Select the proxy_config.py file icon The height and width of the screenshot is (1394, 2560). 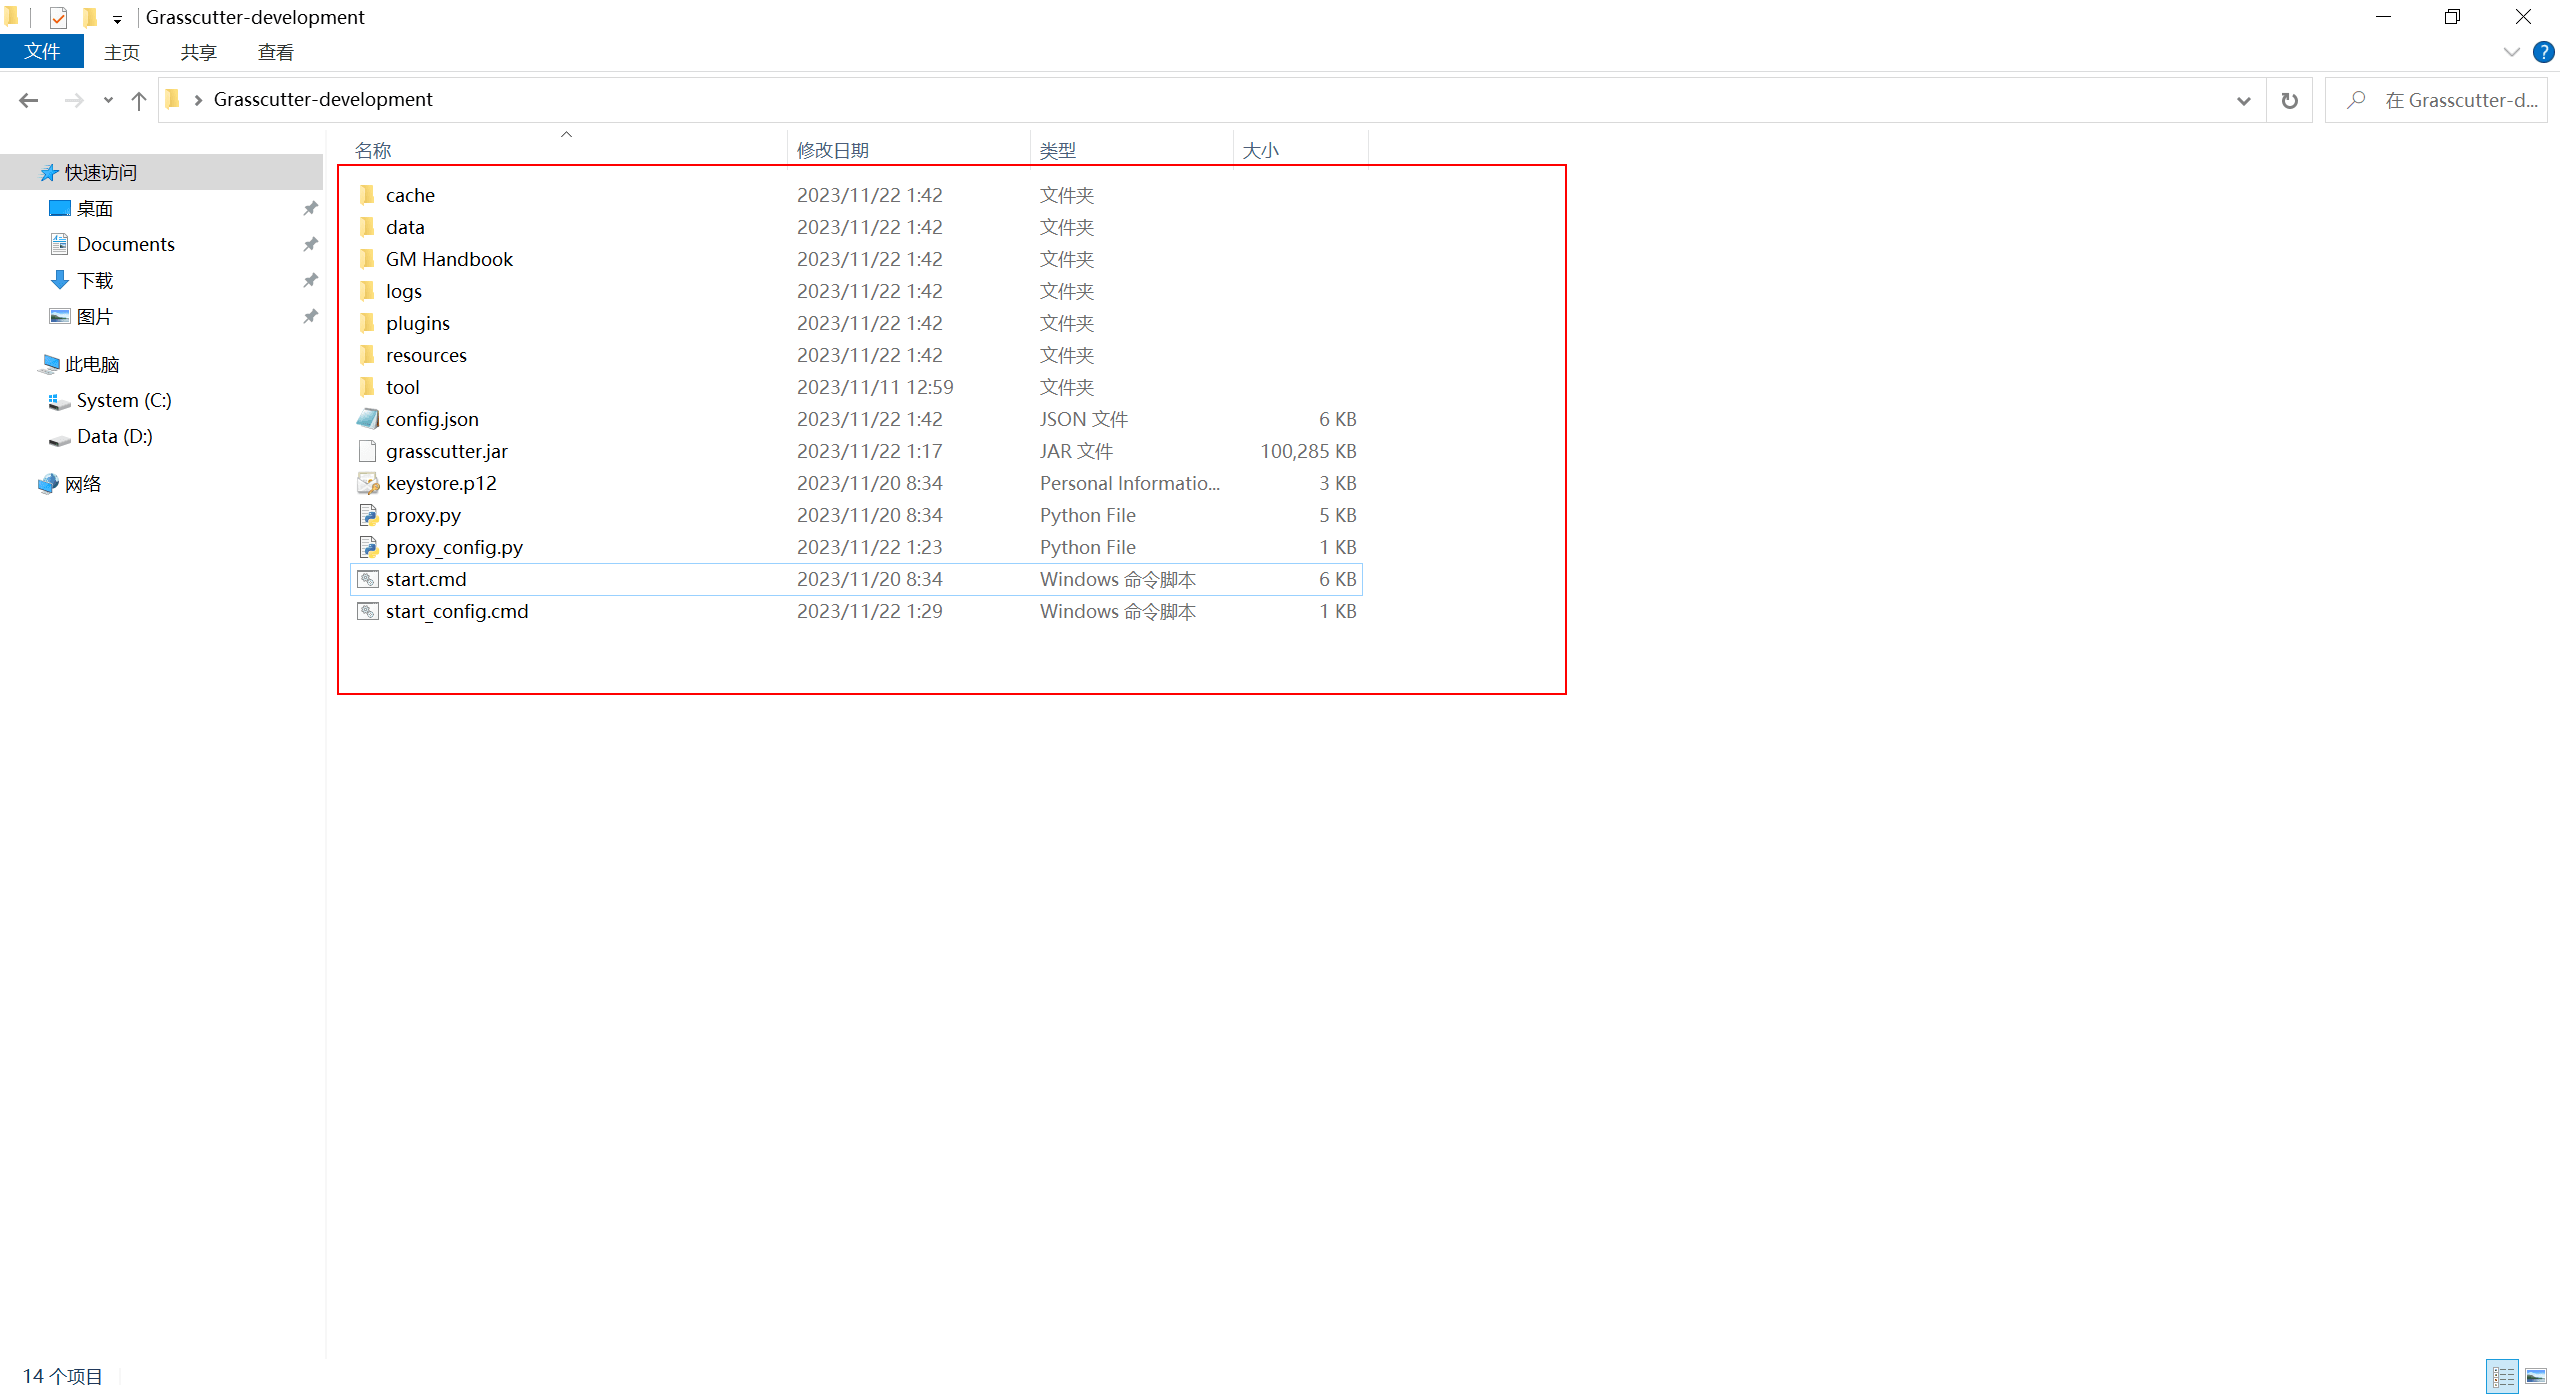tap(368, 547)
